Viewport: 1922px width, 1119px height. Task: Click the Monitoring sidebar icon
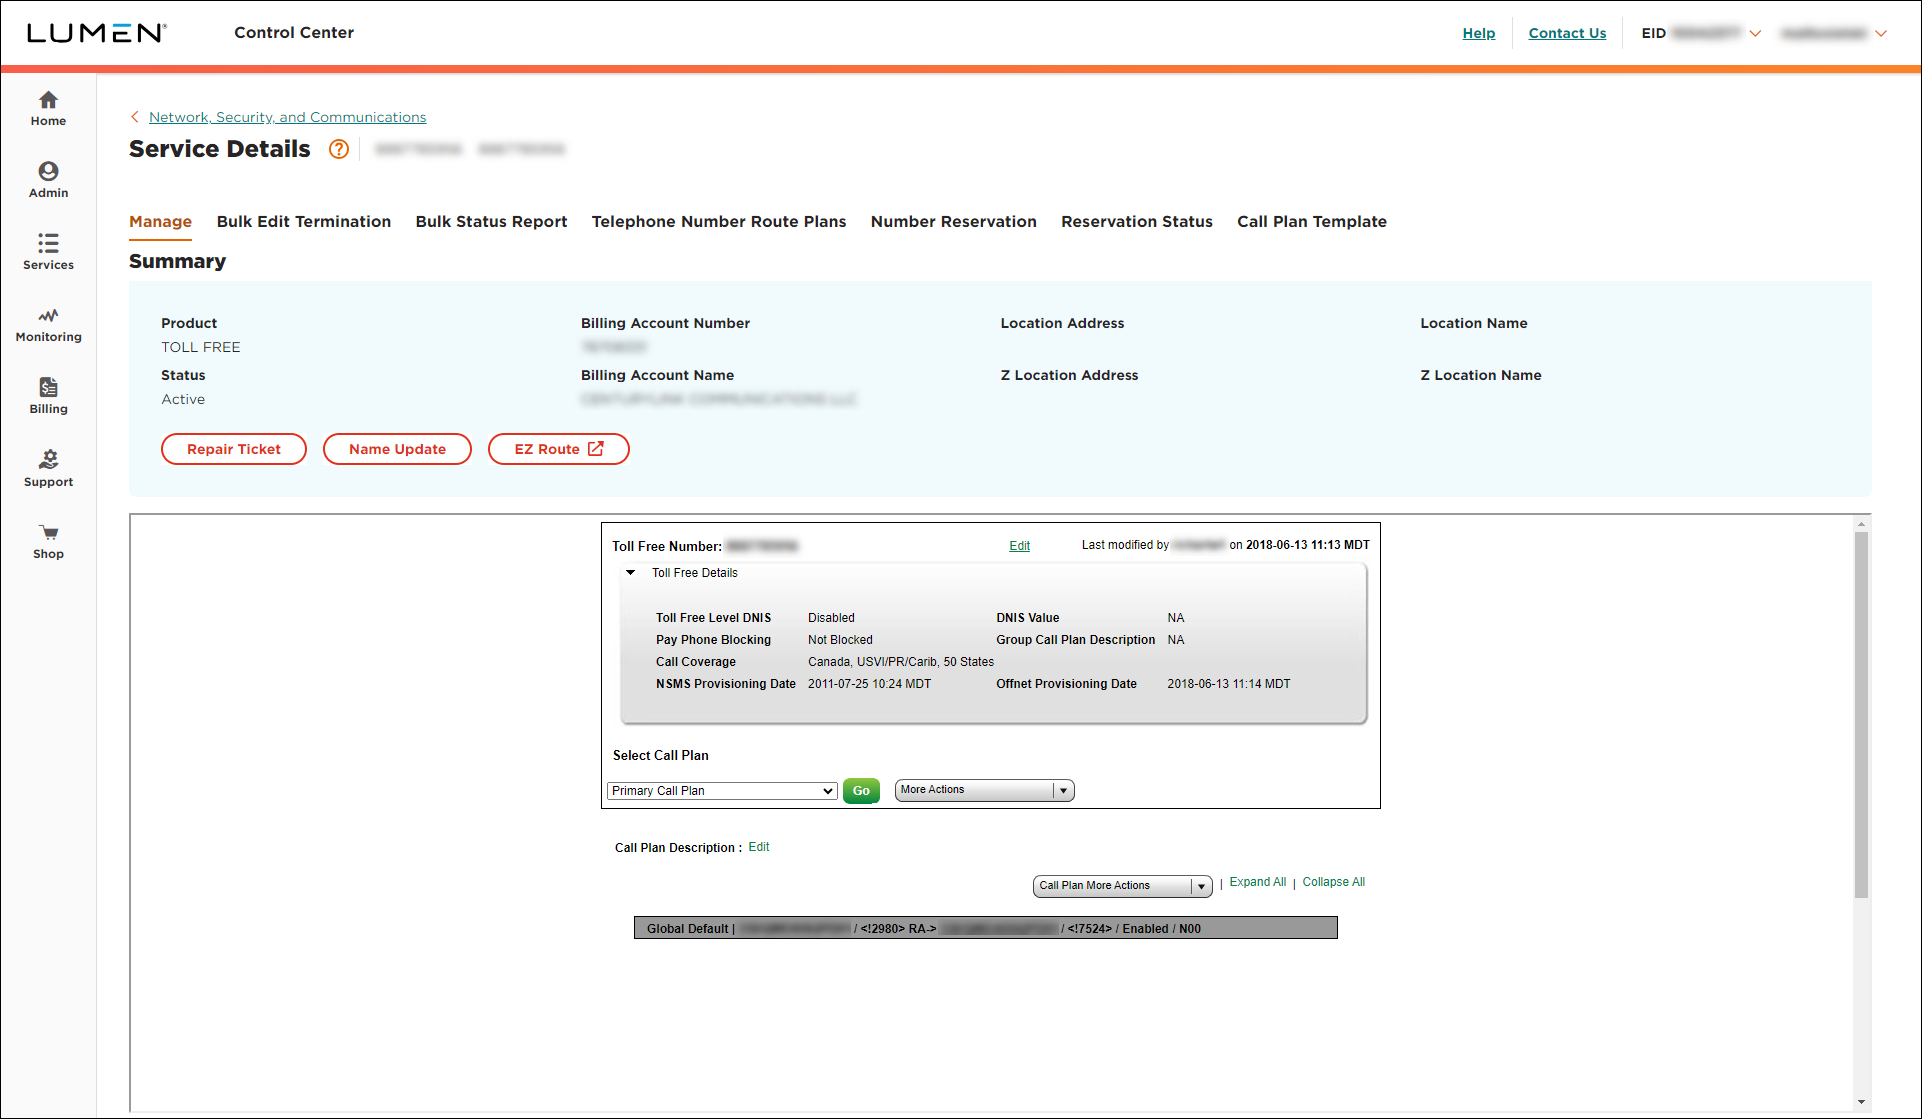click(x=49, y=325)
